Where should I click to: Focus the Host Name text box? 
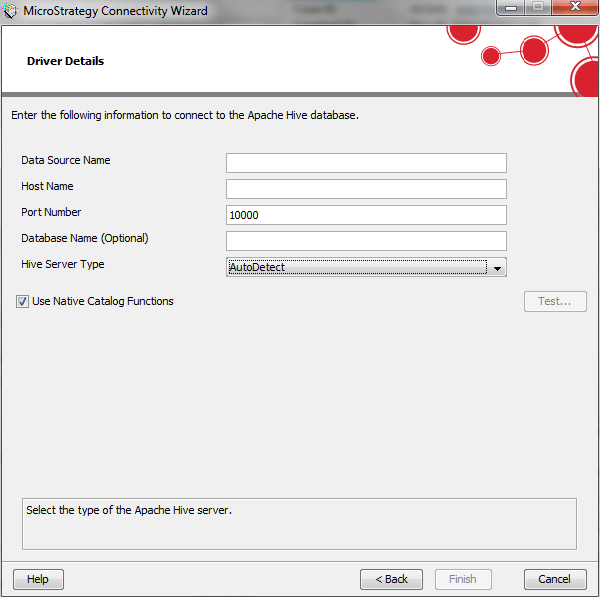(366, 189)
